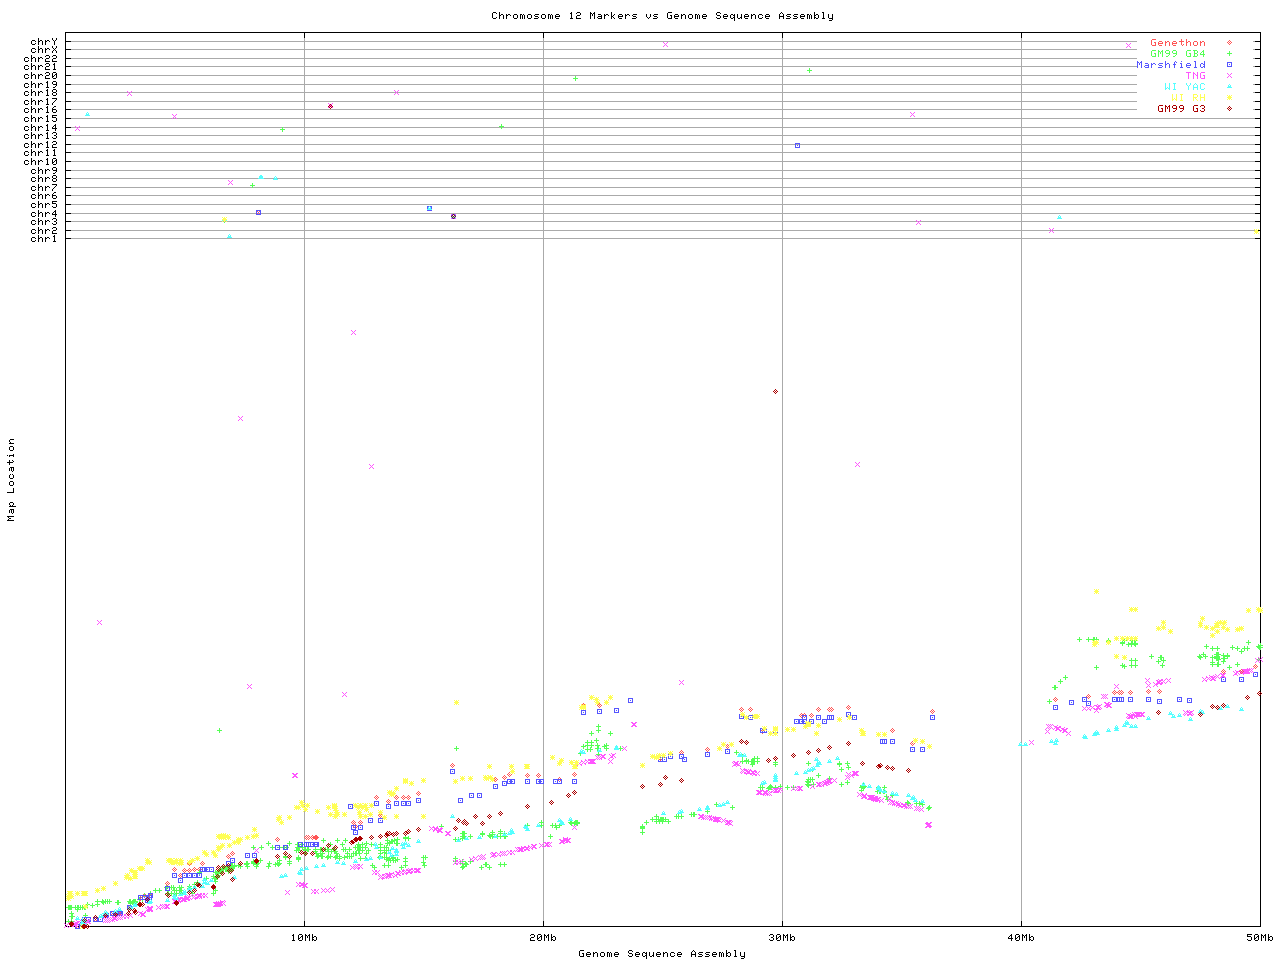Click the Map Location y-axis title
Image resolution: width=1280 pixels, height=960 pixels.
pos(12,480)
